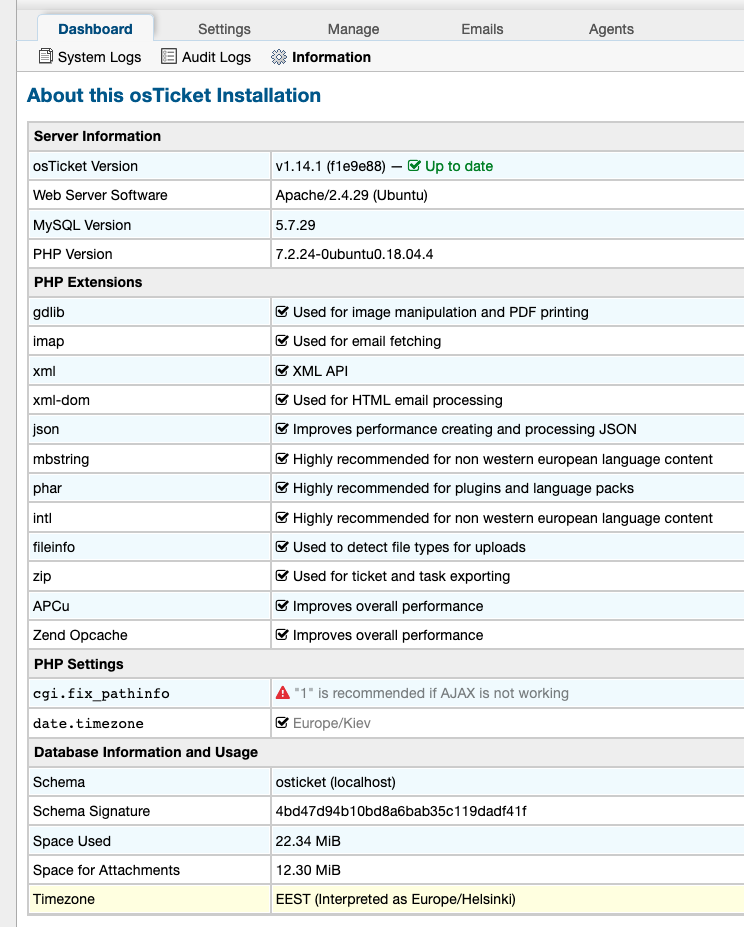Click the Server Information section header
This screenshot has width=744, height=927.
tap(98, 136)
